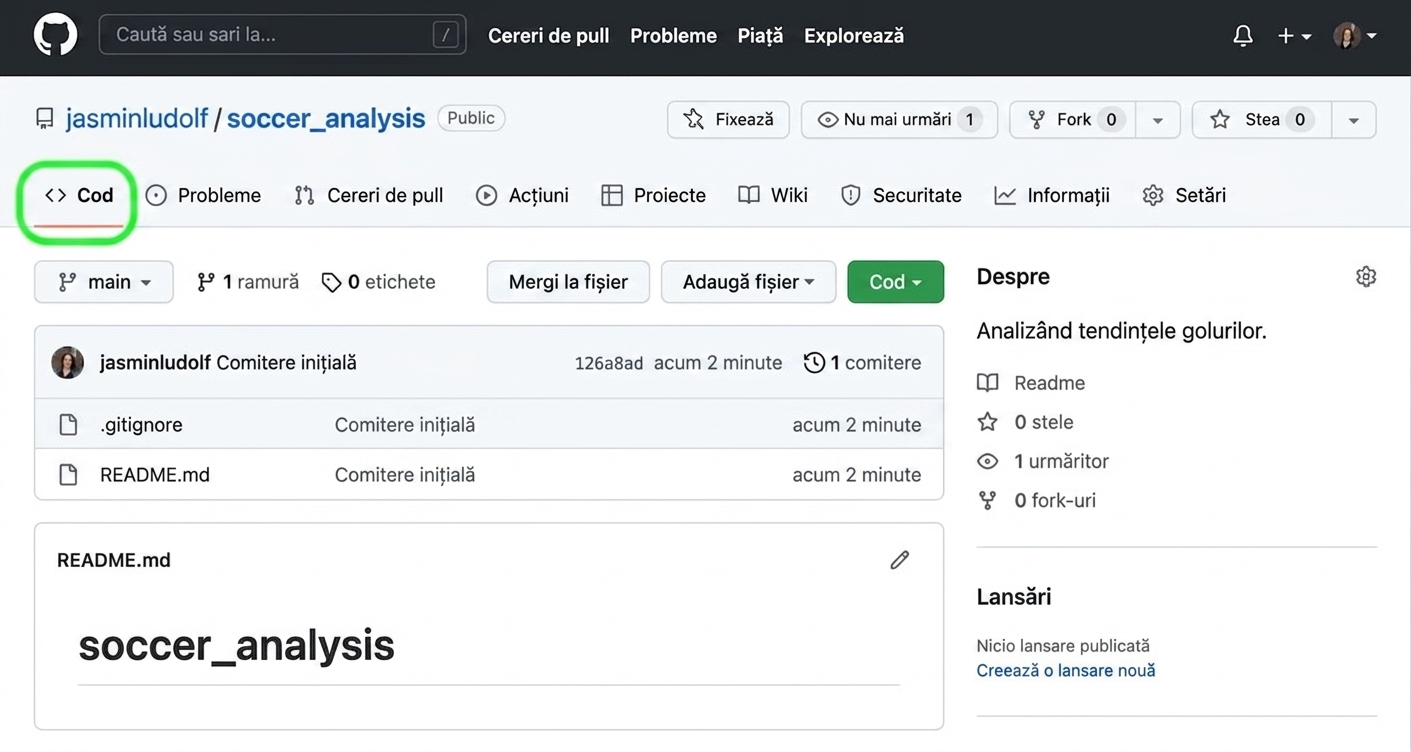
Task: View branches via '1 ramură'
Action: [248, 282]
